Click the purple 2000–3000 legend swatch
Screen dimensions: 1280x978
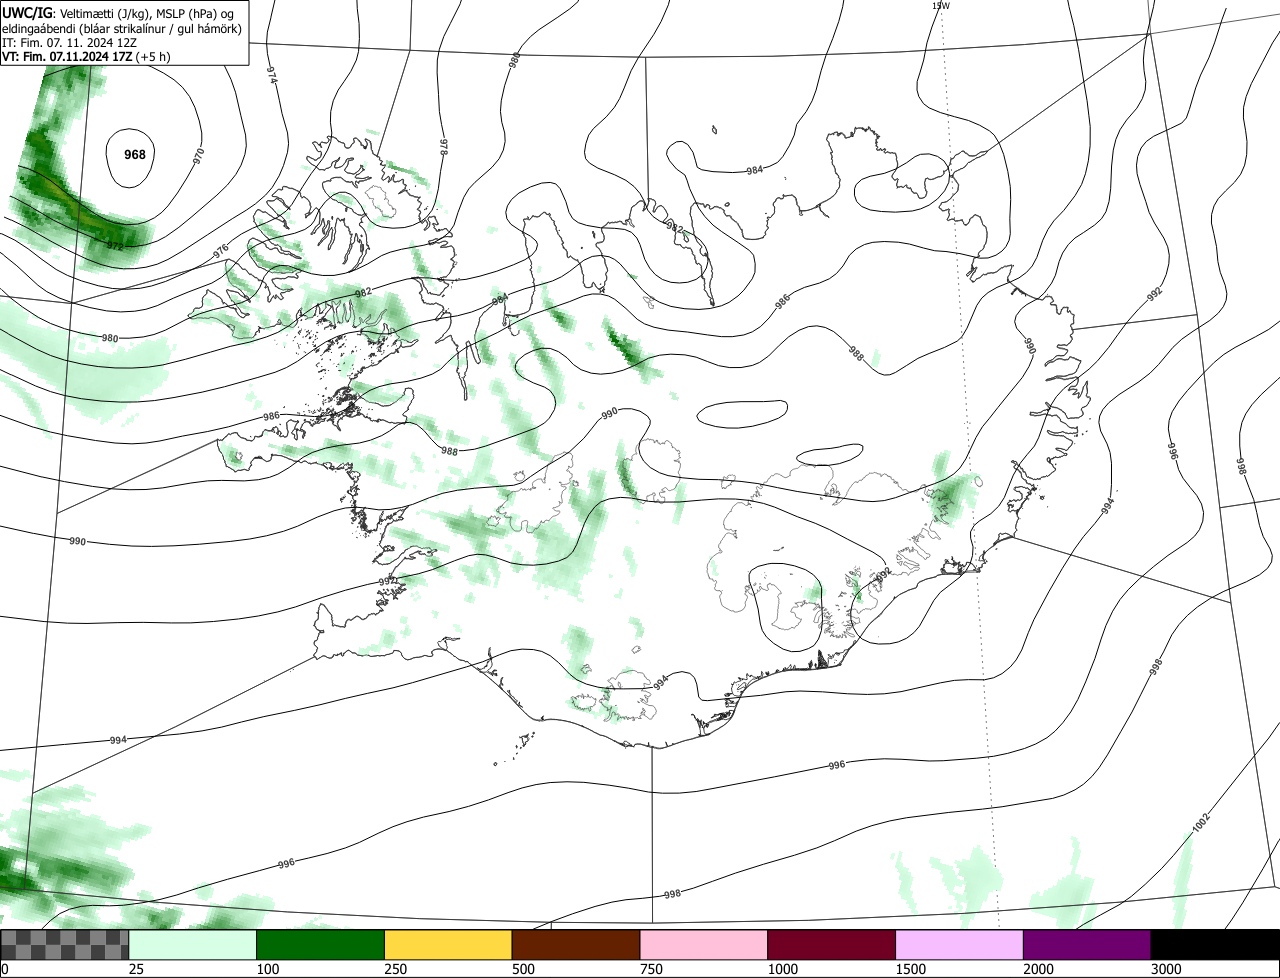(1087, 945)
